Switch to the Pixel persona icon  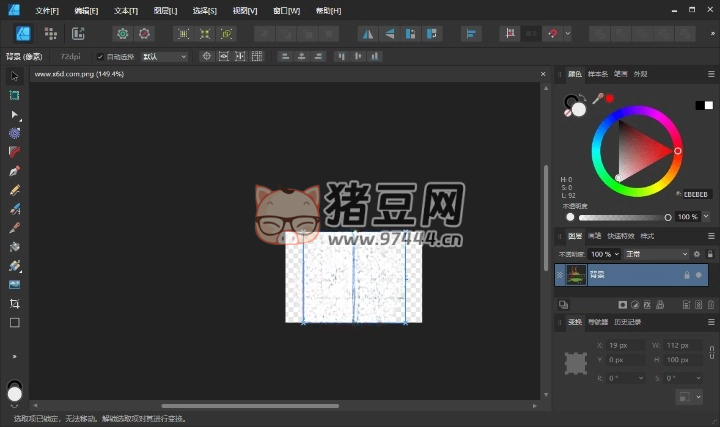[x=50, y=33]
